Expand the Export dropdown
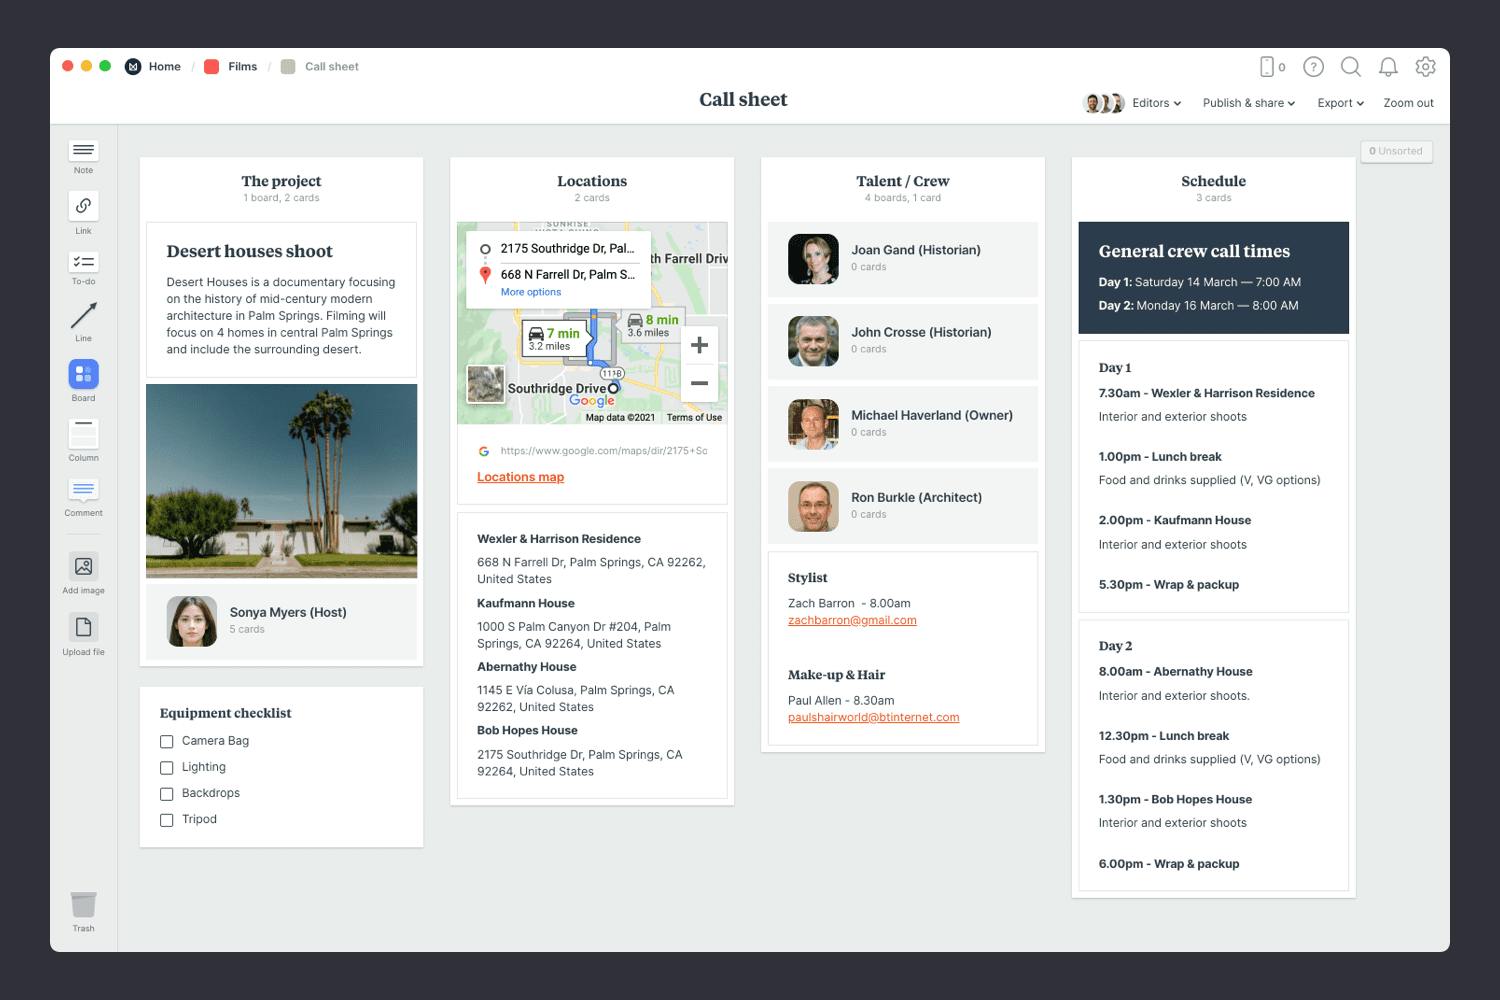 click(1340, 103)
